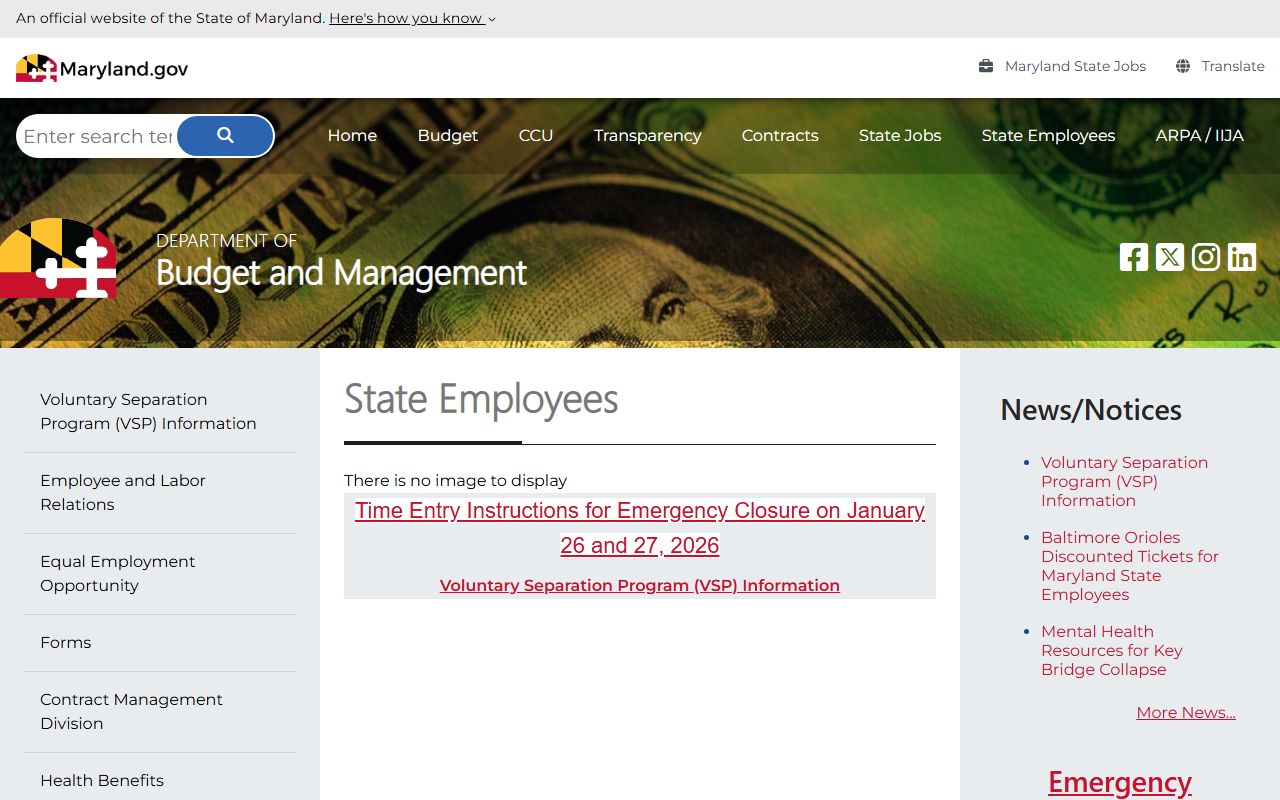Open the CCU menu item

[536, 136]
